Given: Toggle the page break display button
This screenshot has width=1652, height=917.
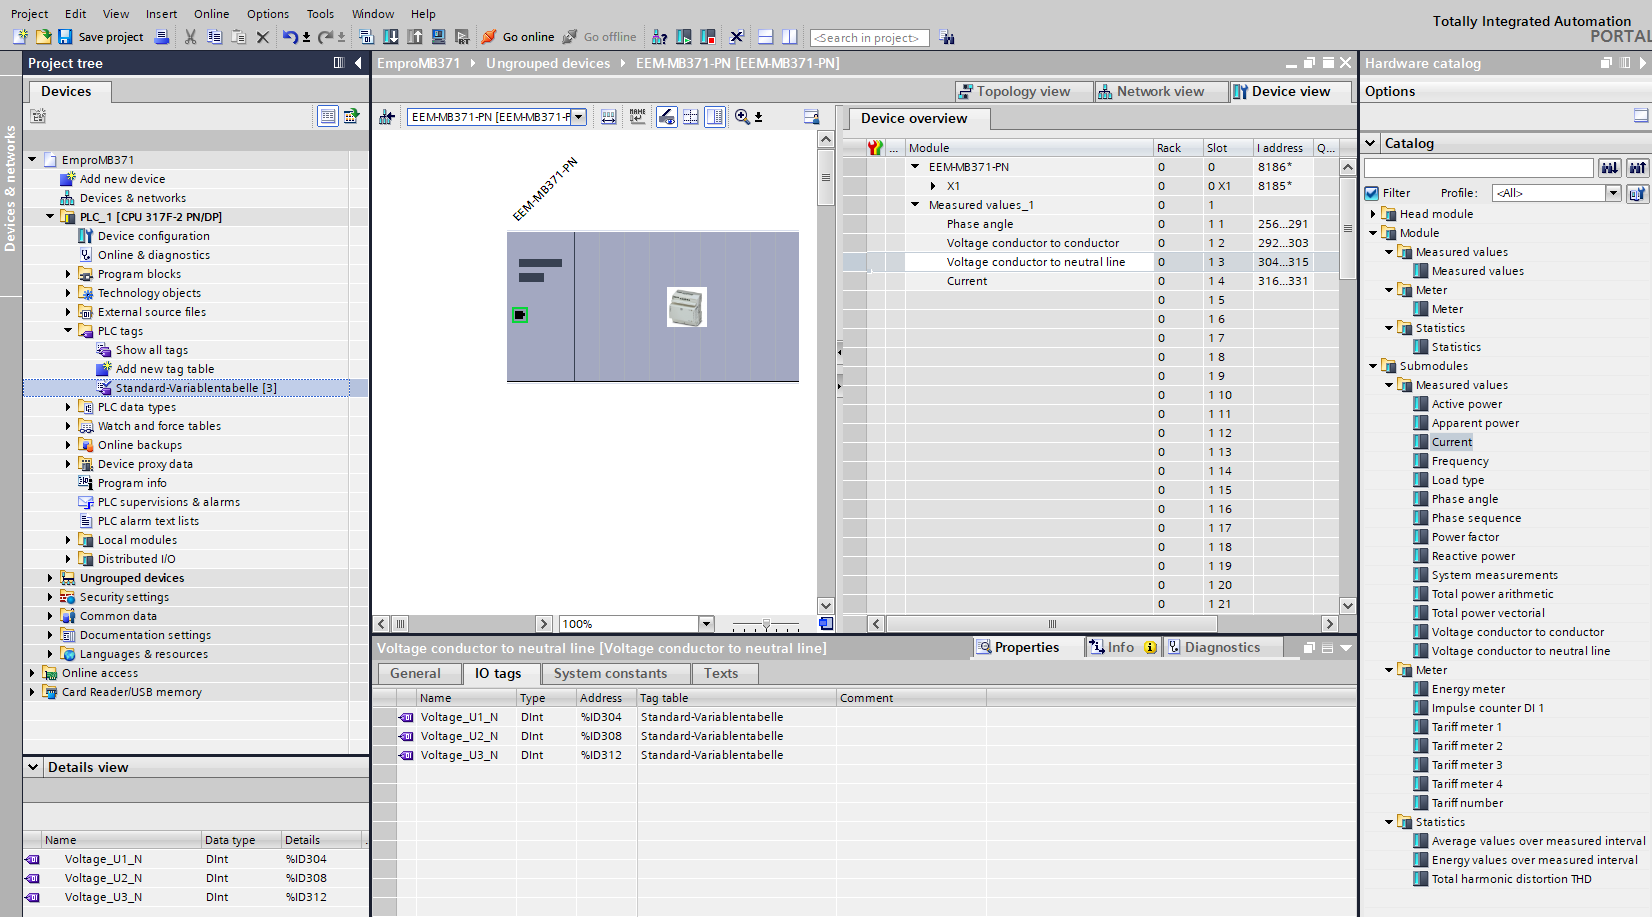Looking at the screenshot, I should 715,117.
